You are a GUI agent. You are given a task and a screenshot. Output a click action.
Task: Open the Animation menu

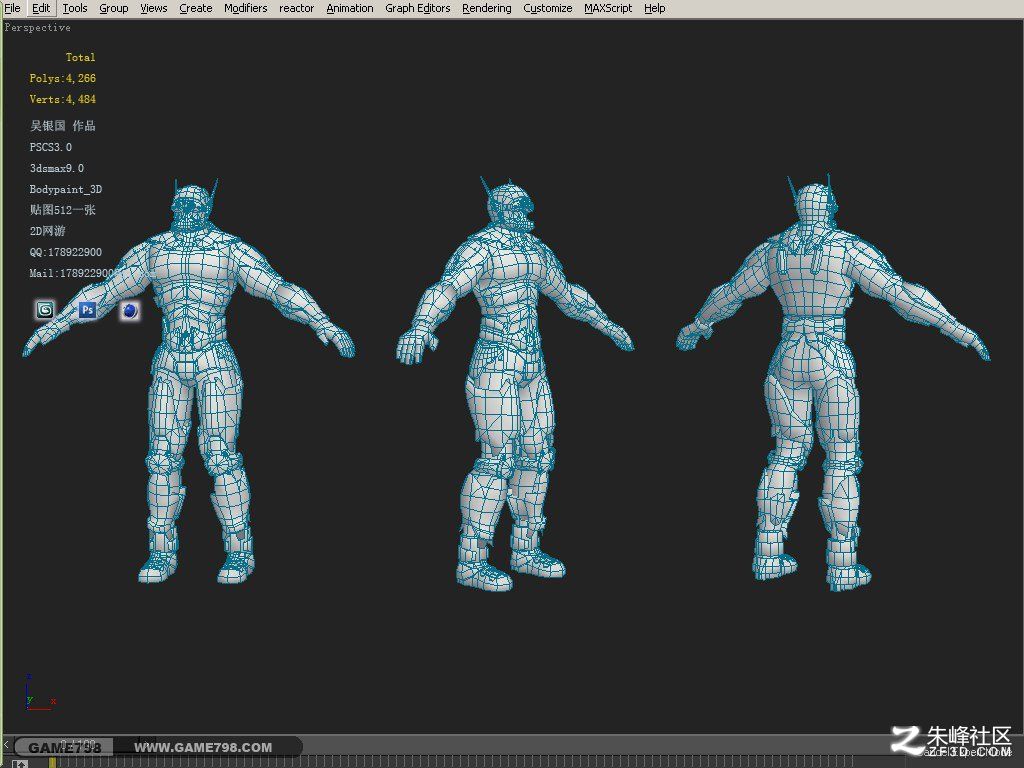pos(349,8)
